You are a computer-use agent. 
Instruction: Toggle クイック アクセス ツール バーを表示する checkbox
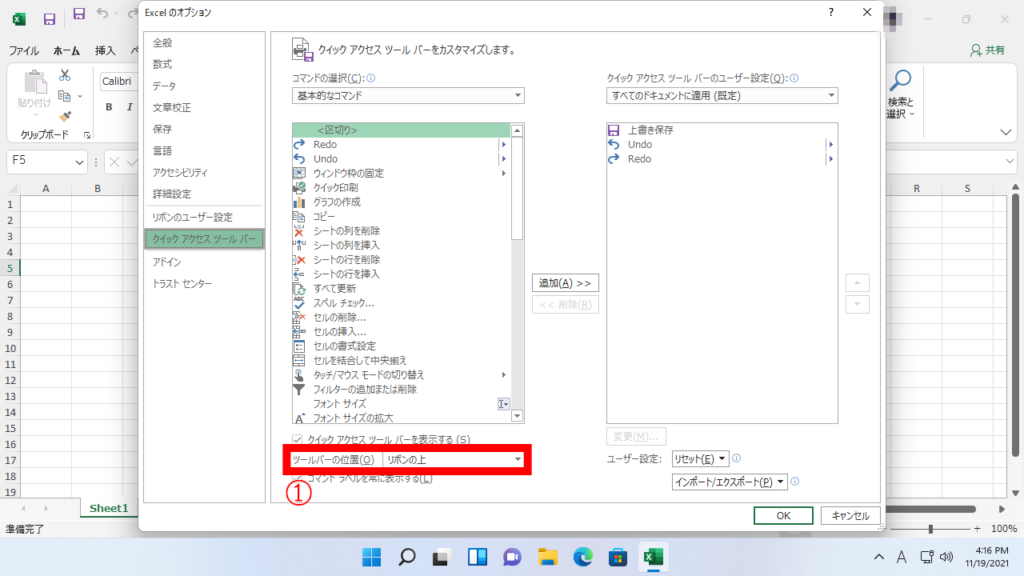[x=298, y=440]
